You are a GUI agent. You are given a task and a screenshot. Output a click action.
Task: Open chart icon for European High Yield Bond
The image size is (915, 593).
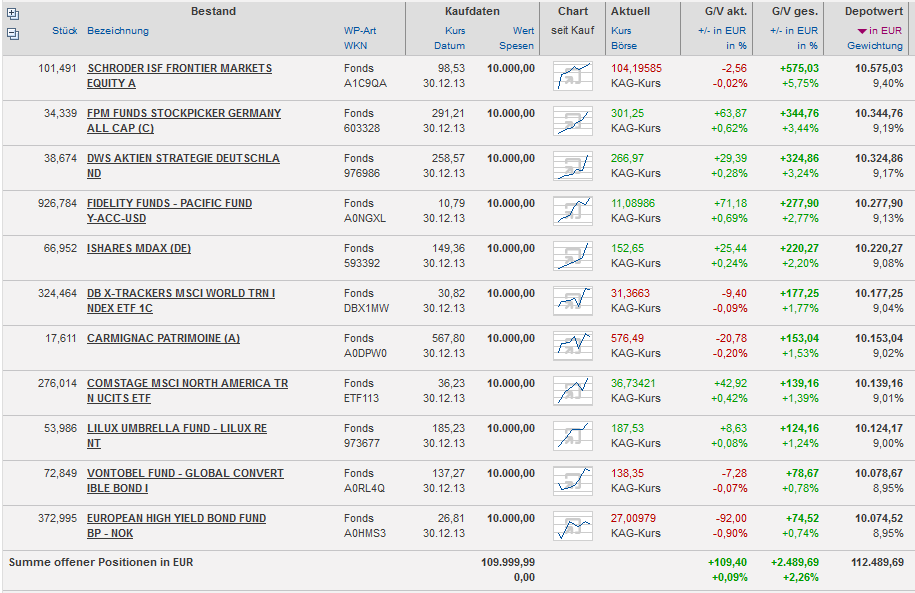[x=573, y=526]
